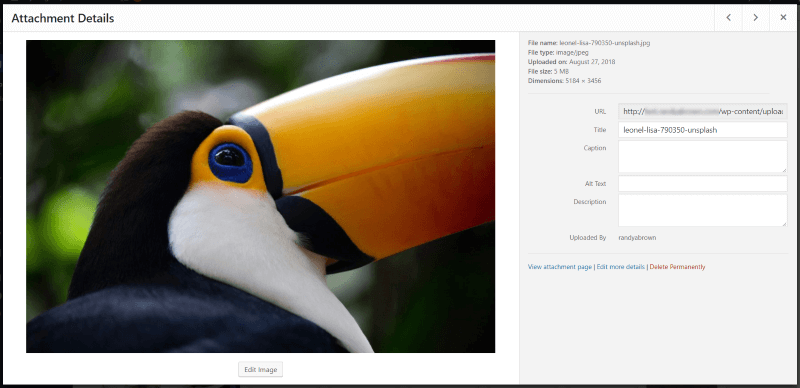Focus the Description text area
800x388 pixels.
pos(703,210)
